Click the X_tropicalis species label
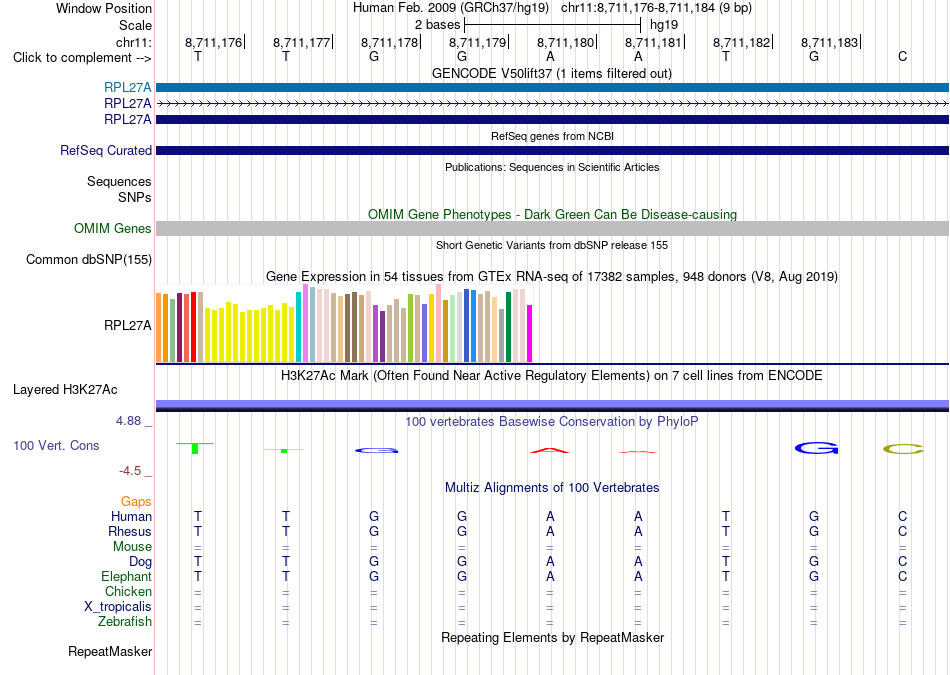The image size is (950, 675). click(118, 607)
